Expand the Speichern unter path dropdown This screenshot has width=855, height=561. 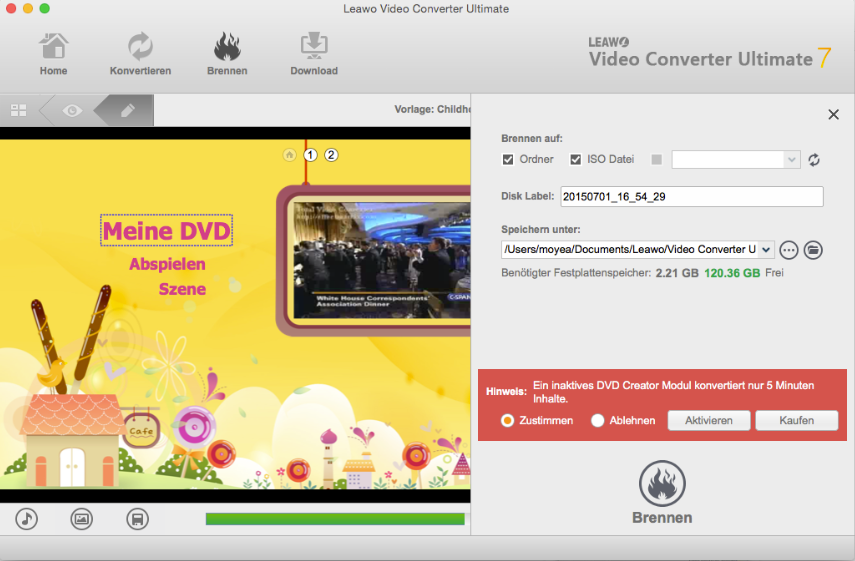766,250
